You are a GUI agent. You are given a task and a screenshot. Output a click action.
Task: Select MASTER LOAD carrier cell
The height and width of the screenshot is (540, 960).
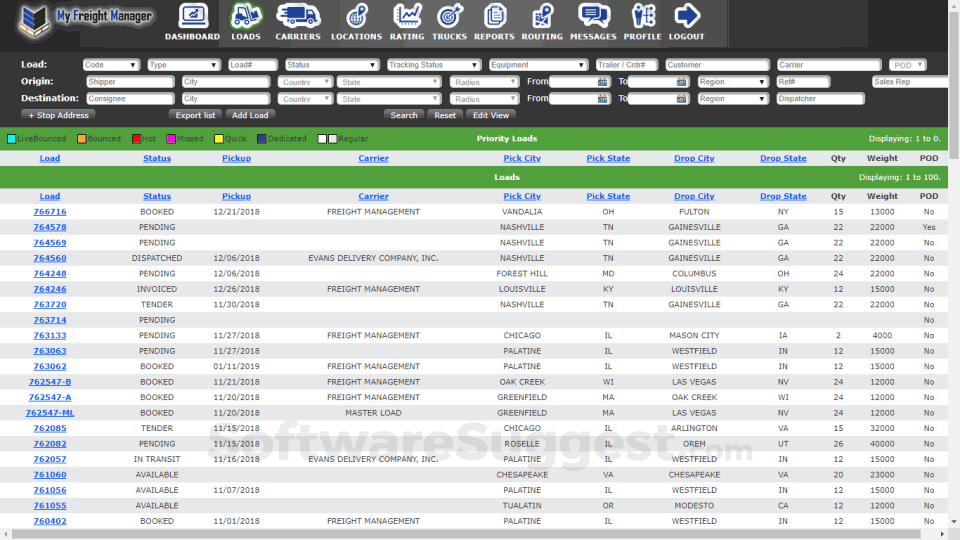click(373, 413)
